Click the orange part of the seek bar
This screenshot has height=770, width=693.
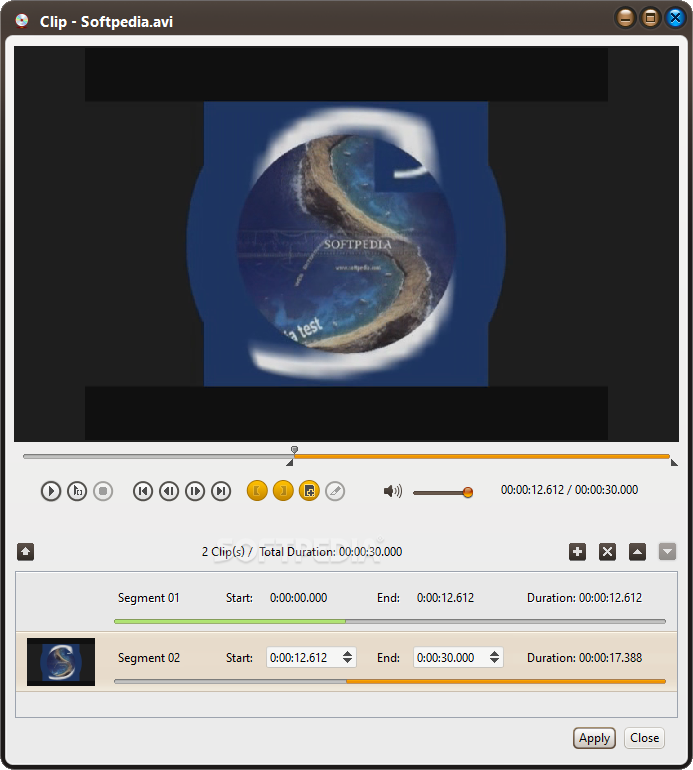point(481,457)
